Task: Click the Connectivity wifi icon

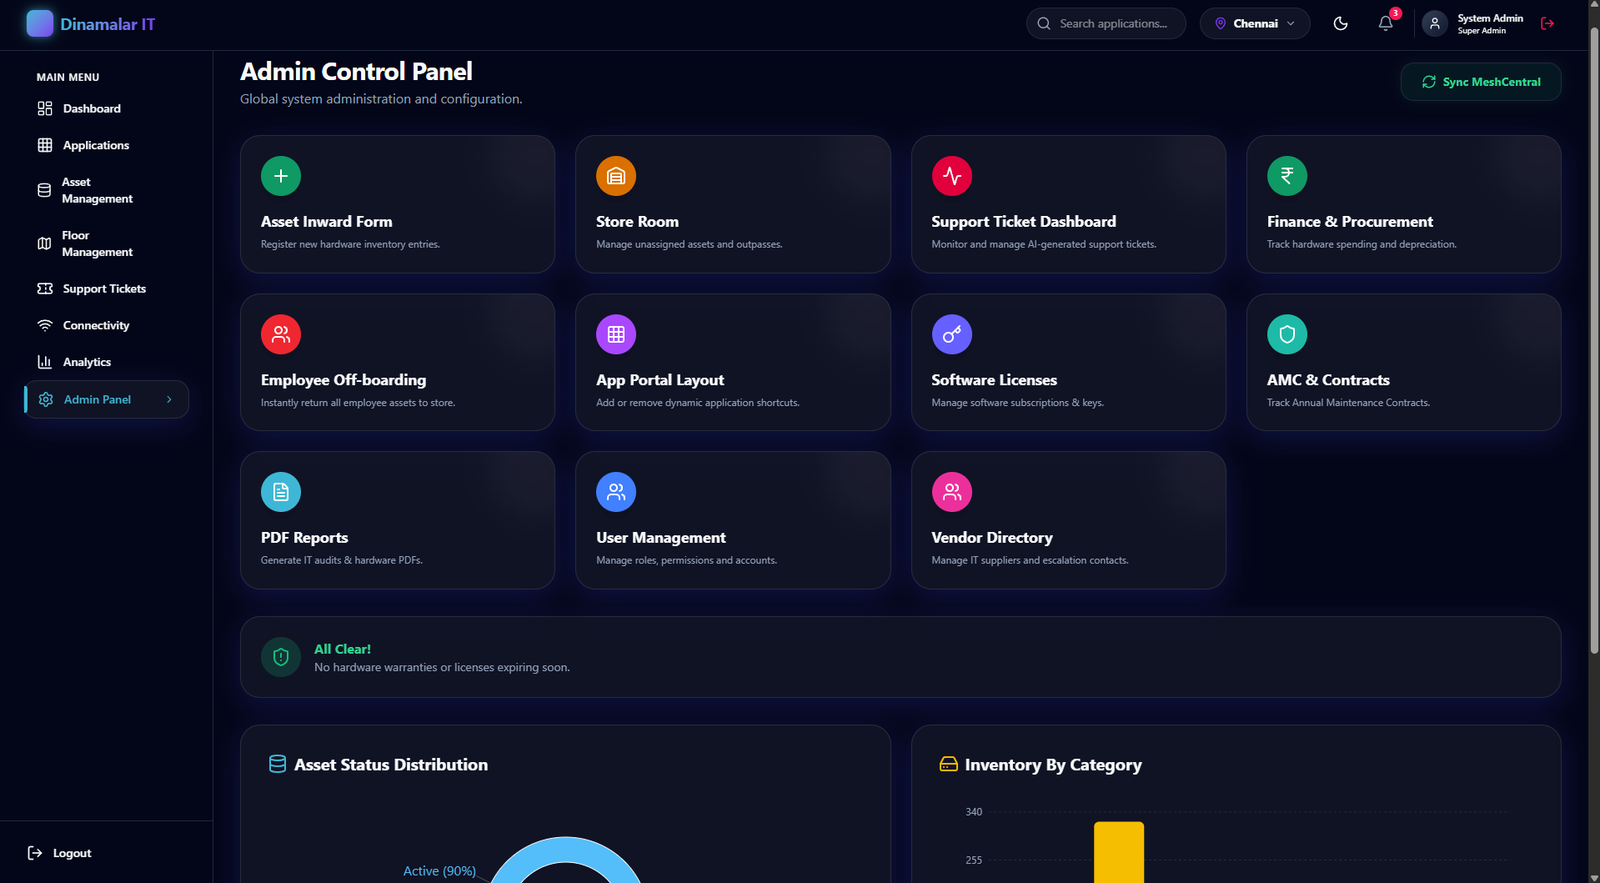Action: [45, 325]
